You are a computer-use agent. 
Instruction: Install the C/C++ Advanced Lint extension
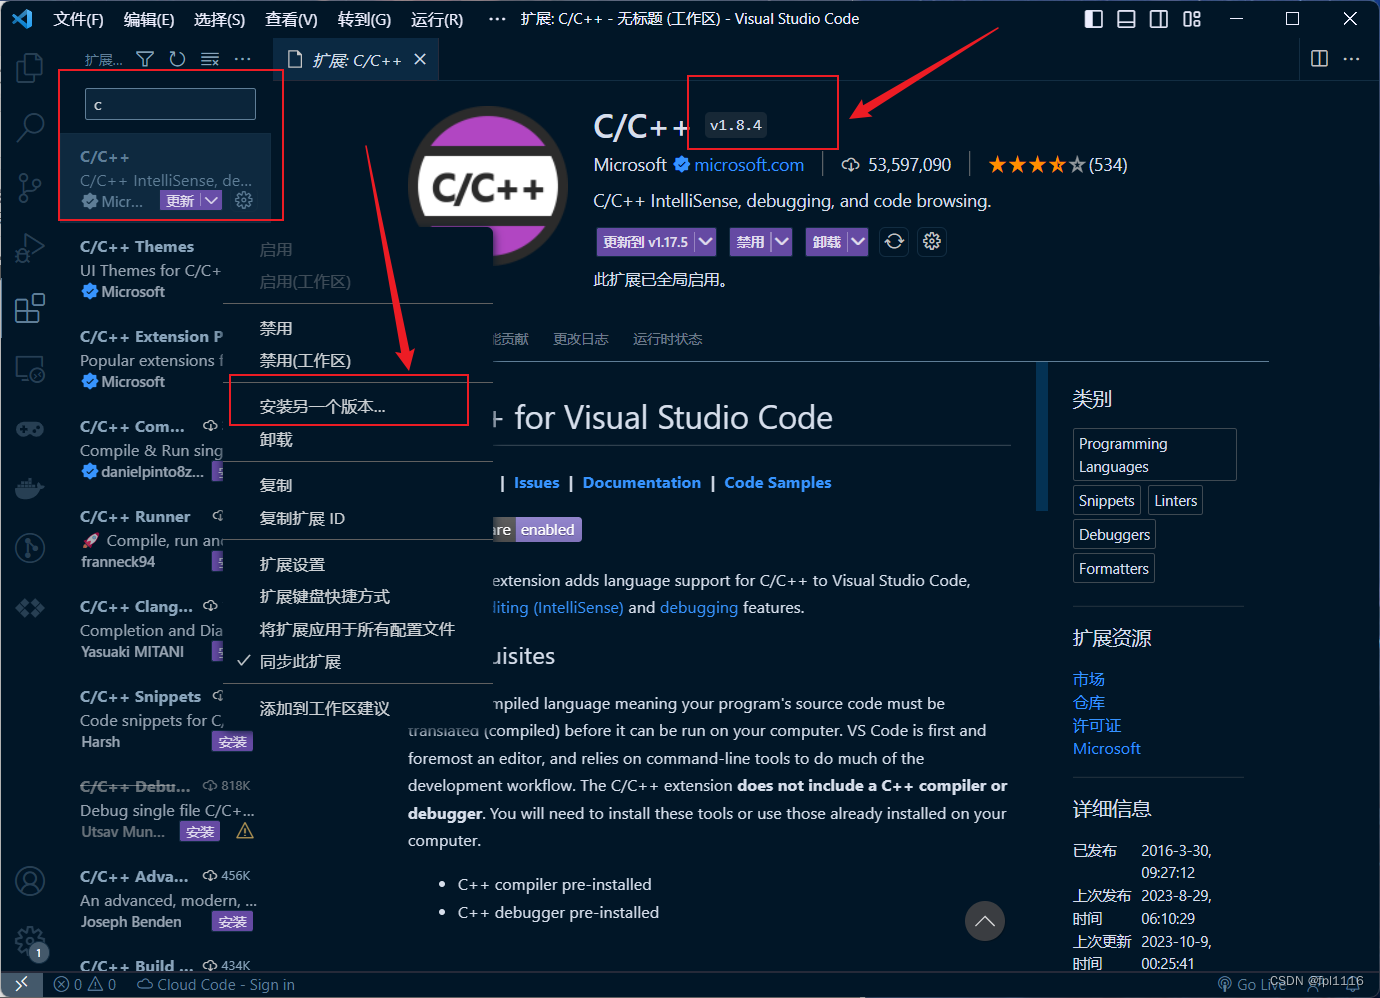(232, 922)
